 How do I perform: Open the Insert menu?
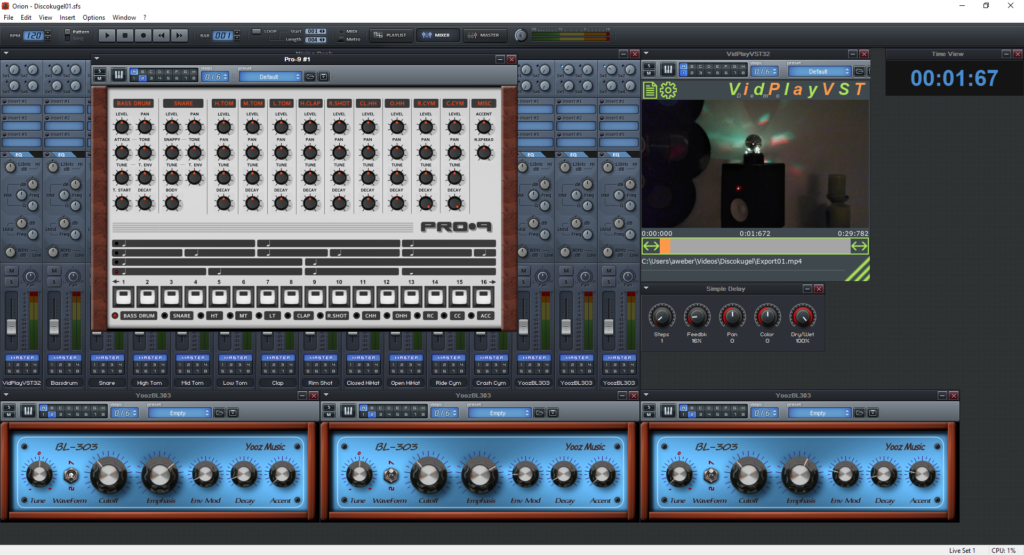pyautogui.click(x=67, y=18)
